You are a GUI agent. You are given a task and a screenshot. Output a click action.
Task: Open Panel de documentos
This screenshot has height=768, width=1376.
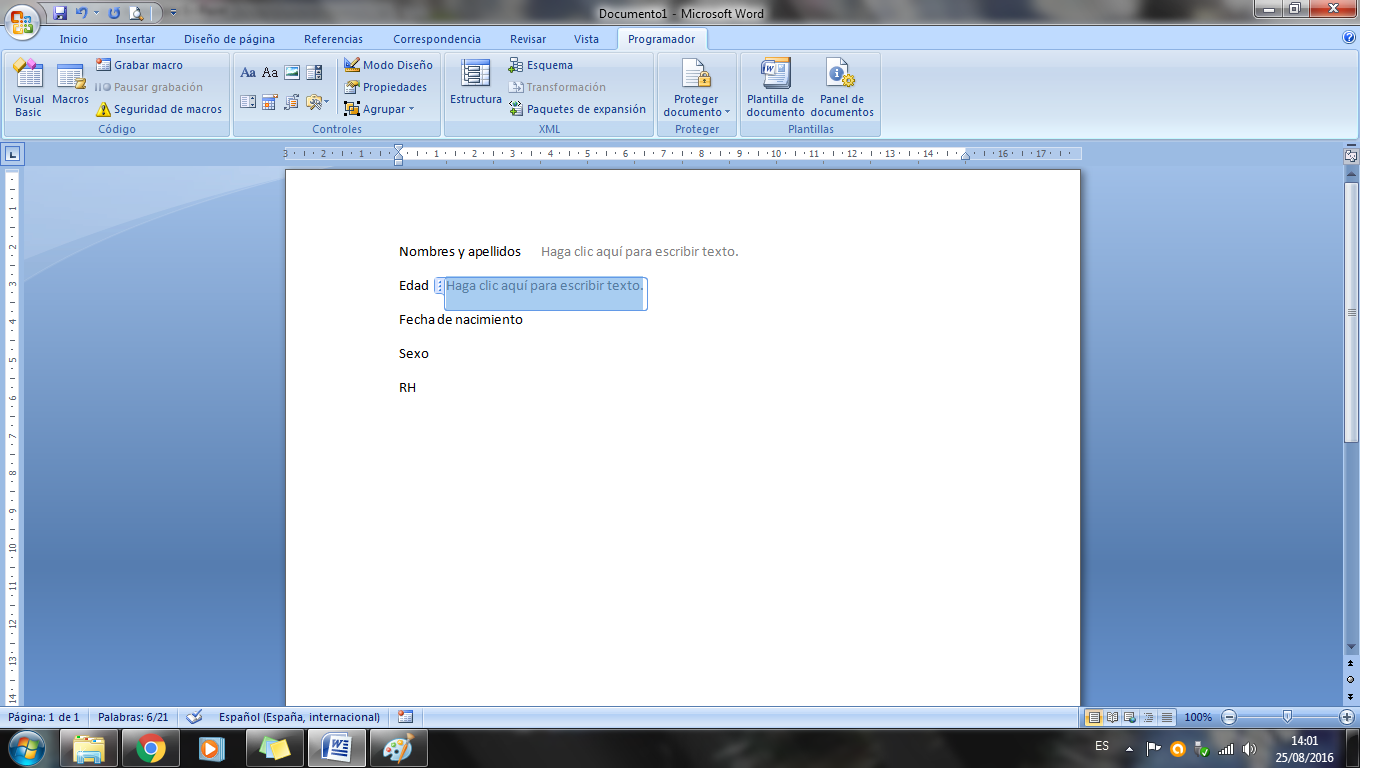coord(842,90)
